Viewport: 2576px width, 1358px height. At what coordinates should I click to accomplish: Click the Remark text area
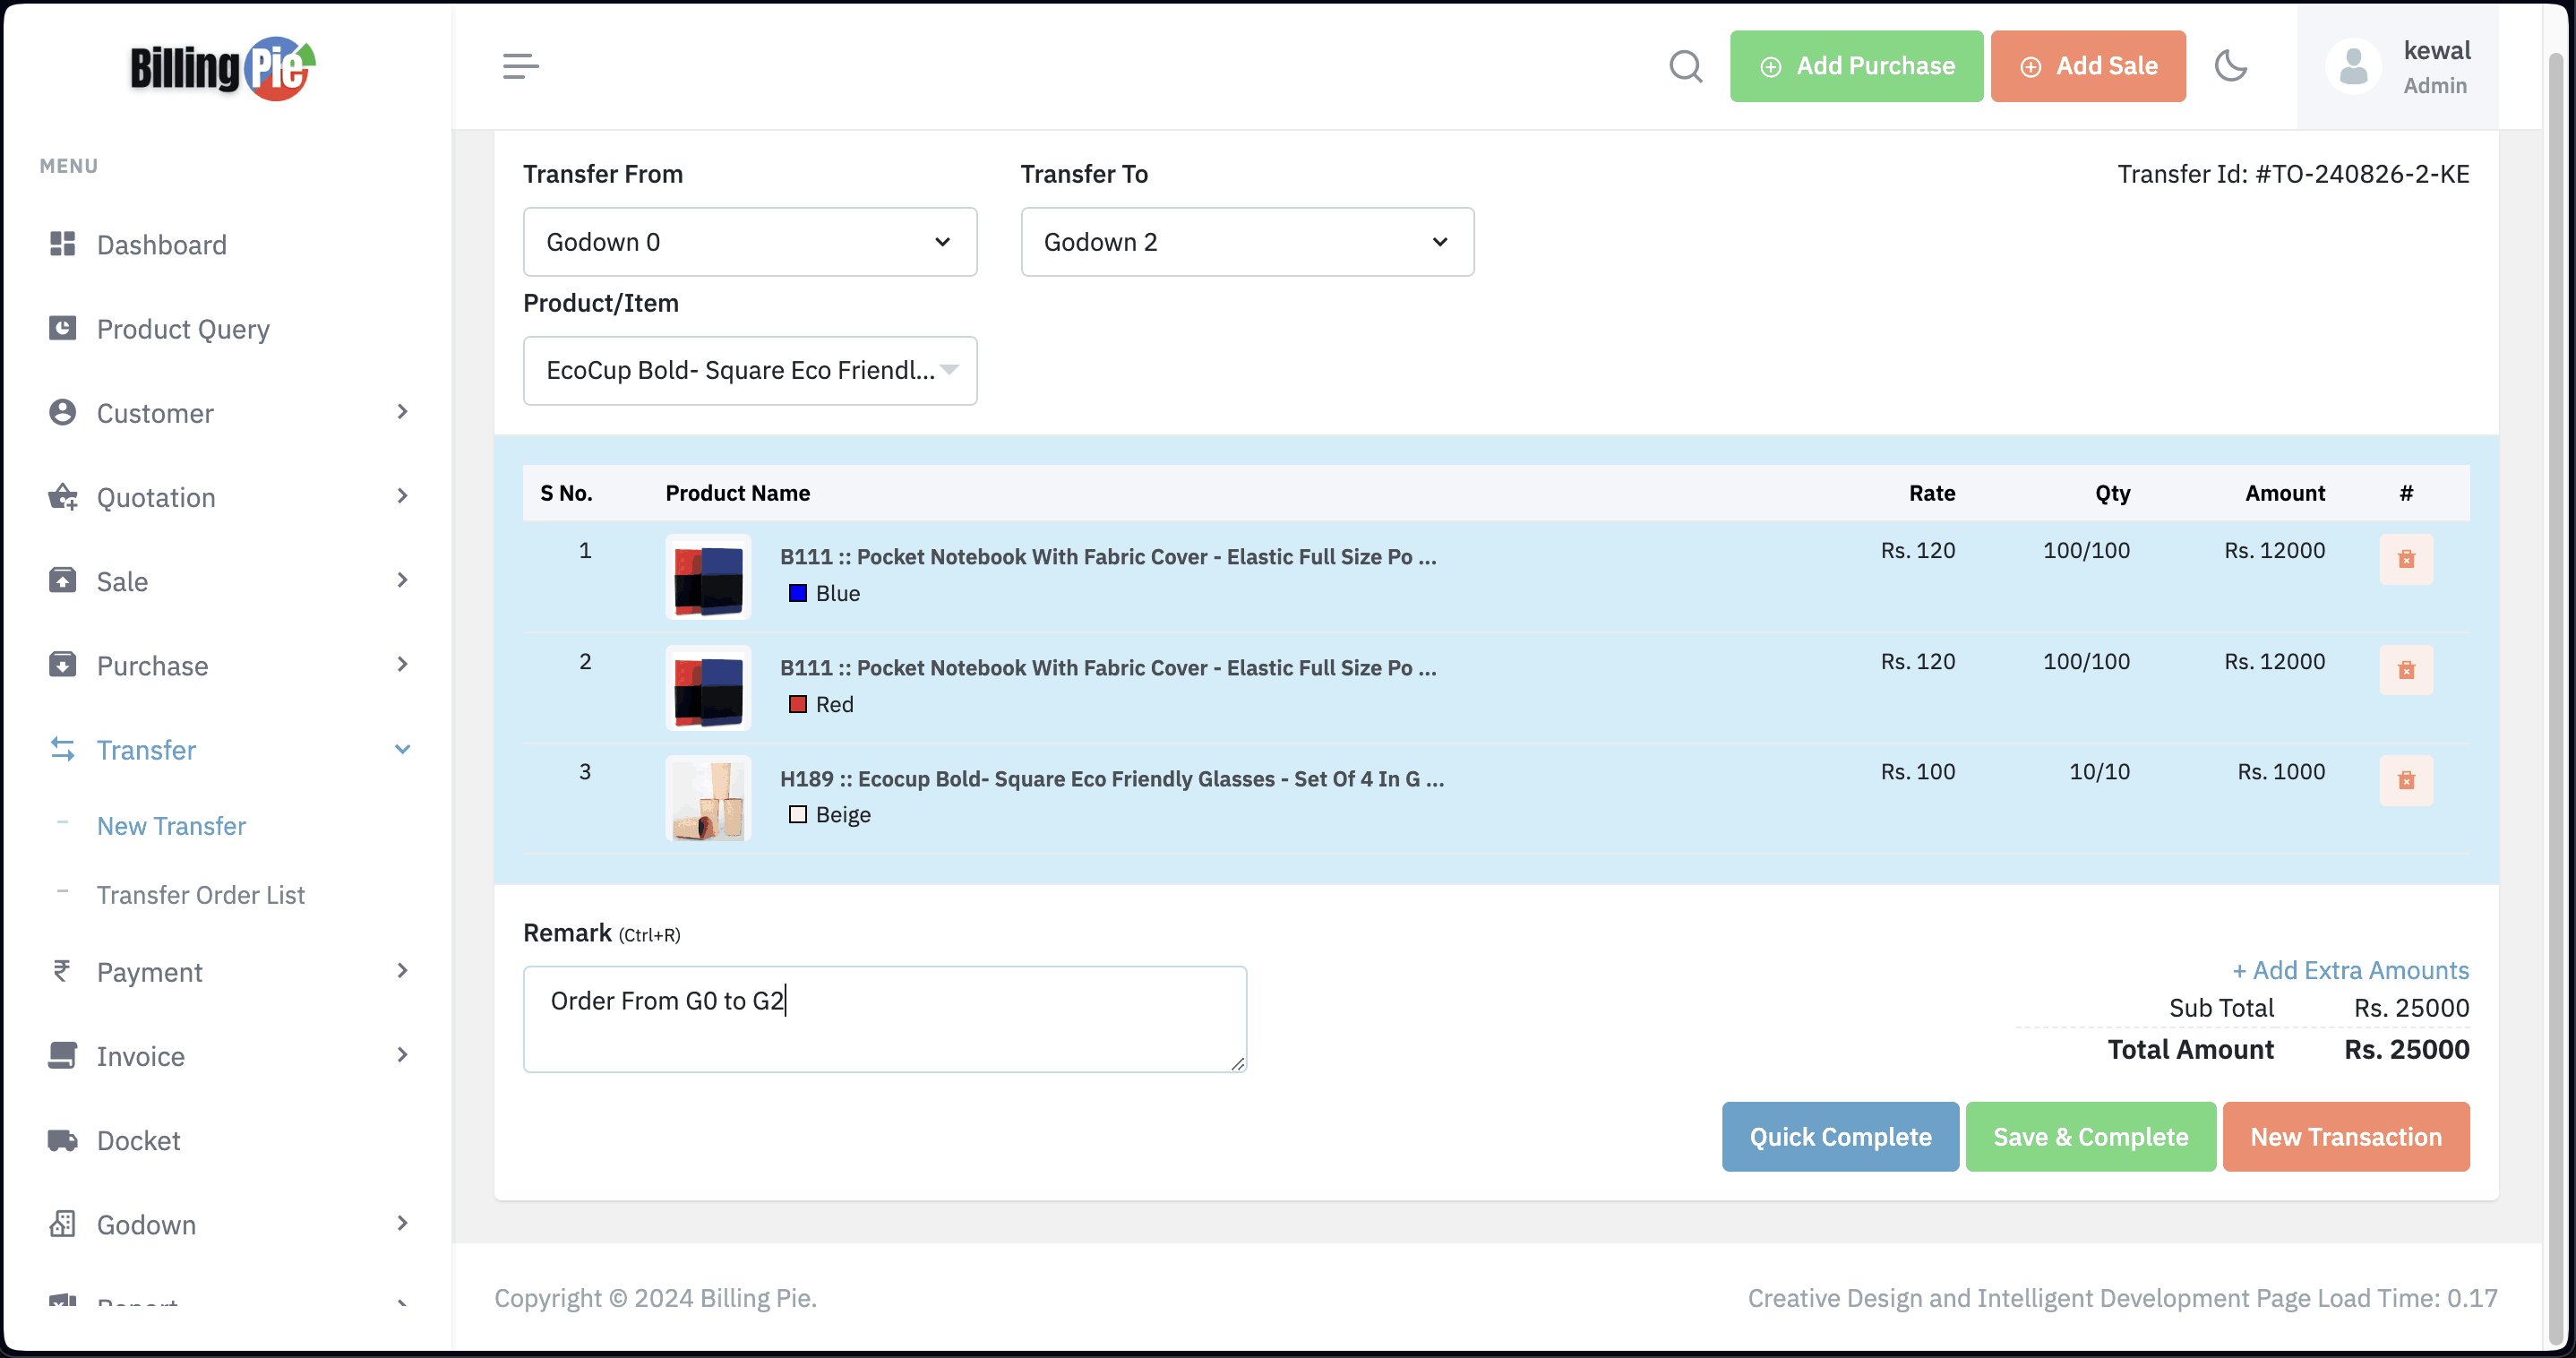[x=884, y=1019]
